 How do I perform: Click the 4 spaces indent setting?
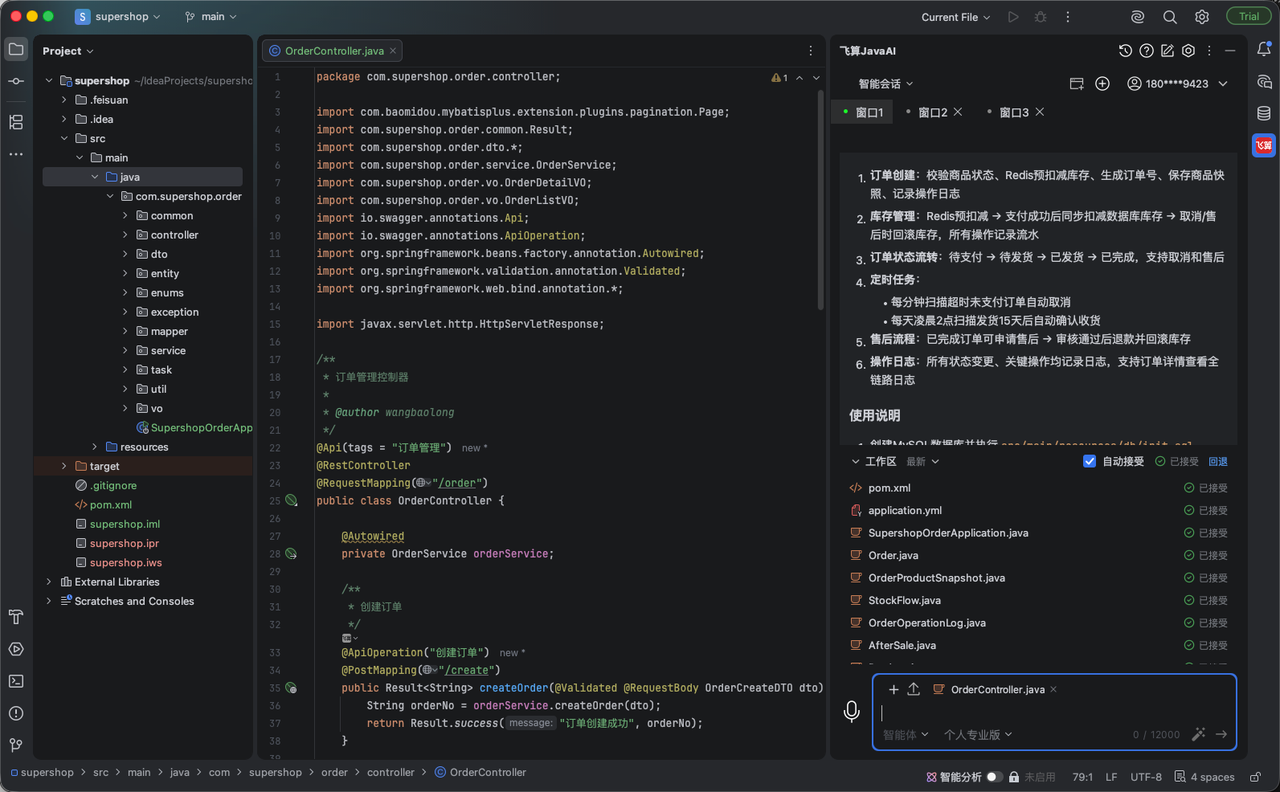pos(1204,776)
